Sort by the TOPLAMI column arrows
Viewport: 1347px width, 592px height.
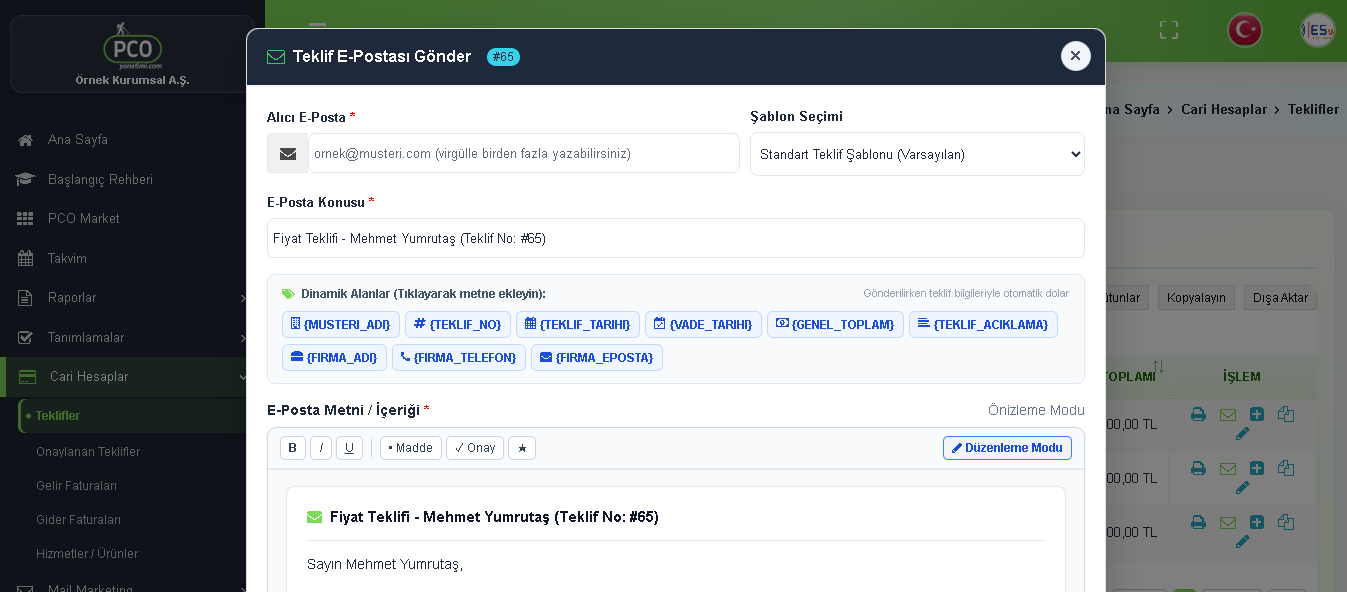point(1158,367)
